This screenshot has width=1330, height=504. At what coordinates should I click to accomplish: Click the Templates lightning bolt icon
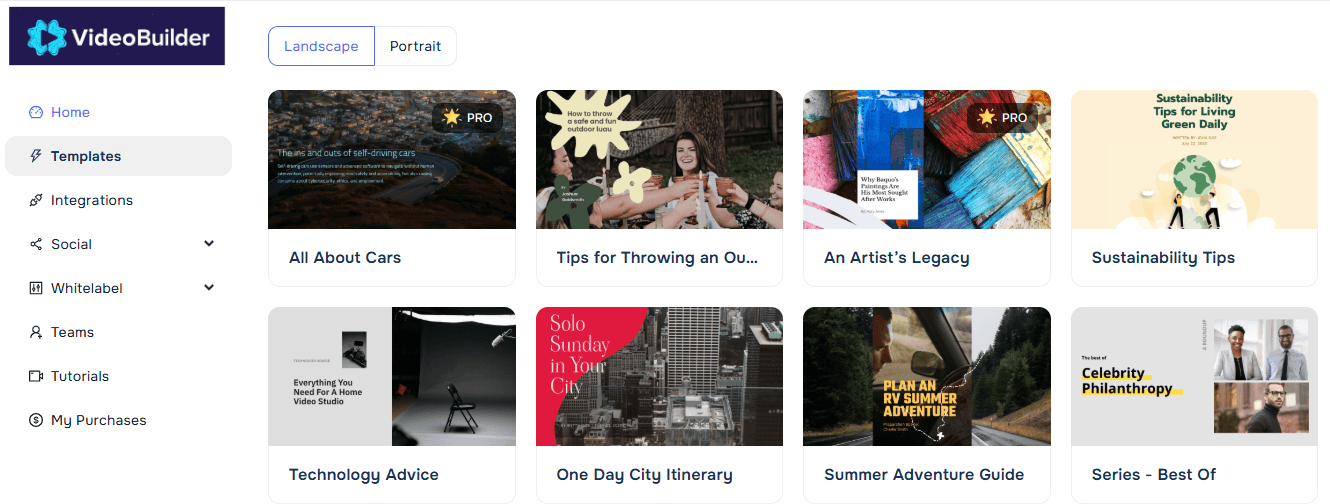[36, 156]
